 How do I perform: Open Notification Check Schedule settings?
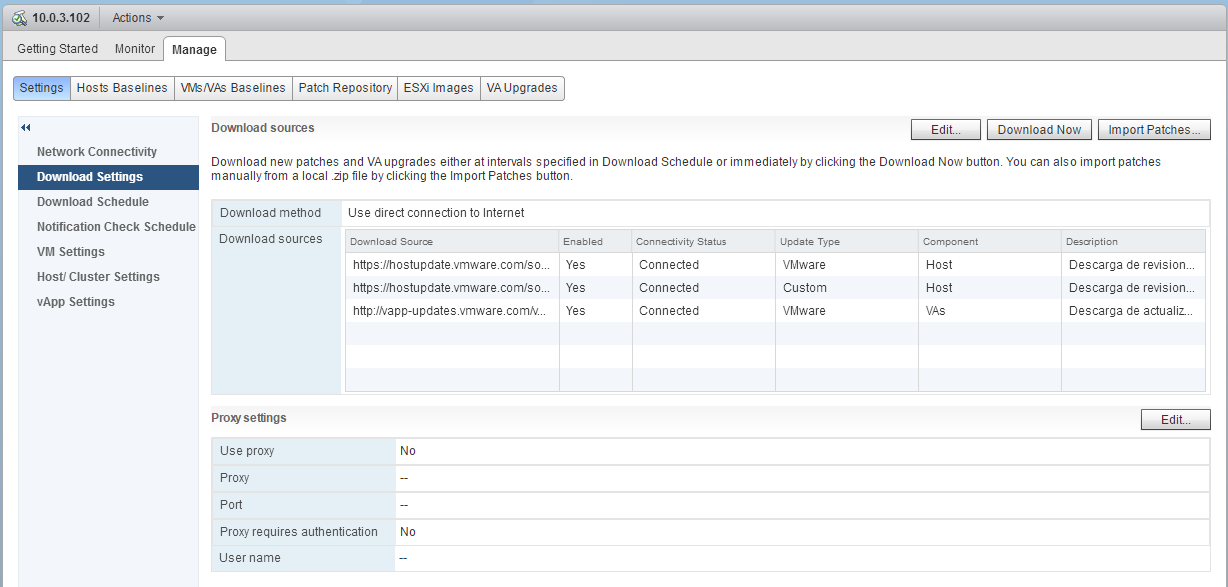[116, 226]
